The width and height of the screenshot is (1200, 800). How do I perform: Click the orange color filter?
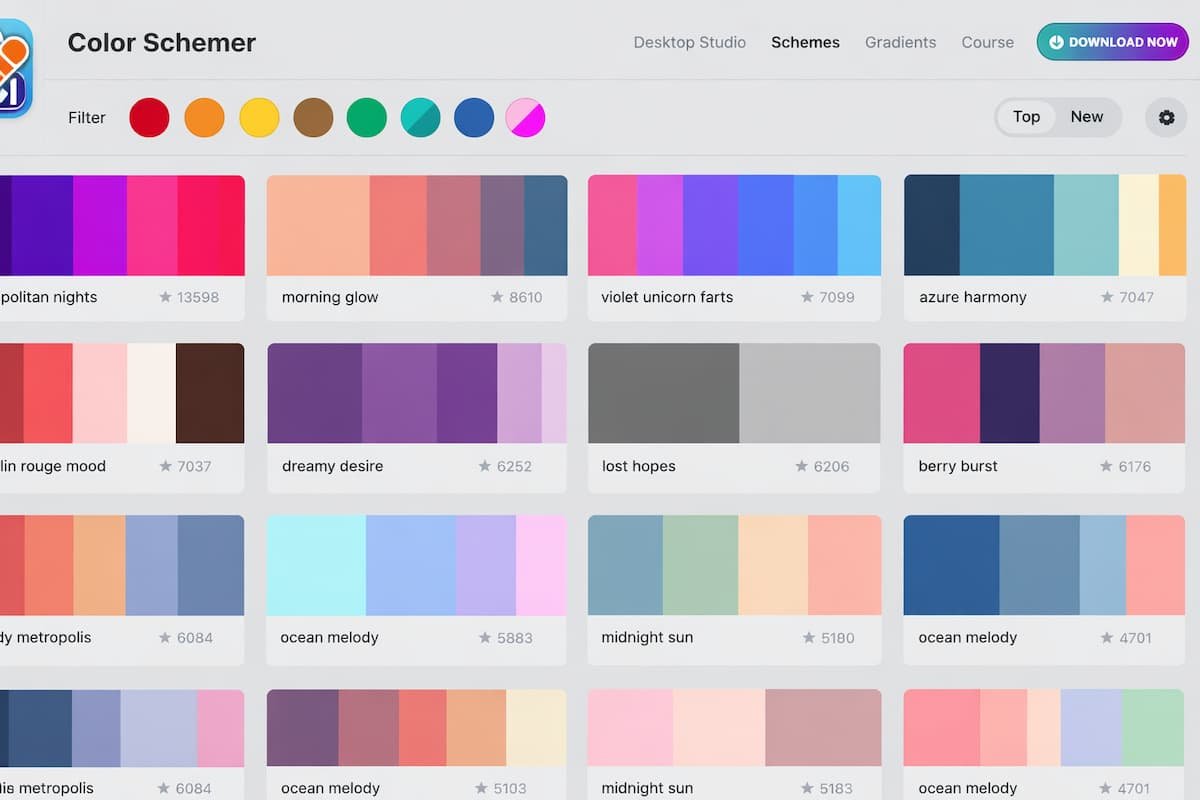(204, 117)
